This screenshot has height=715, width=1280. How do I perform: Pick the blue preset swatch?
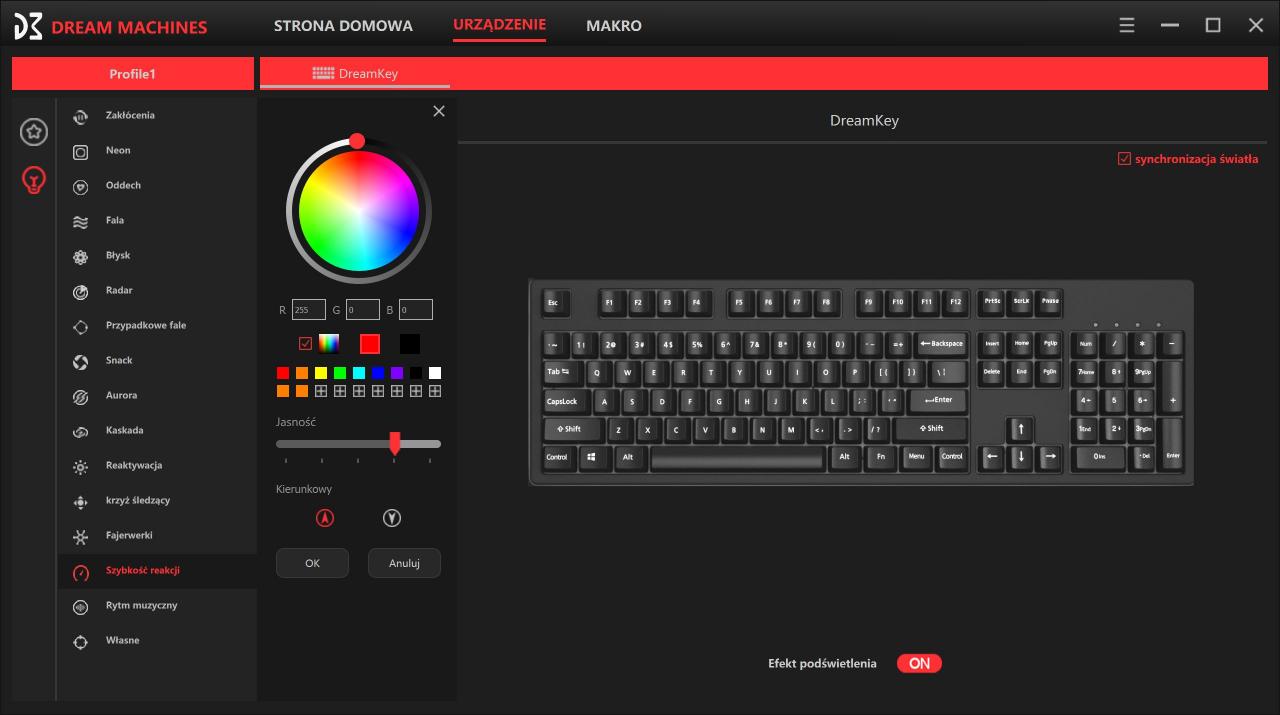click(378, 373)
